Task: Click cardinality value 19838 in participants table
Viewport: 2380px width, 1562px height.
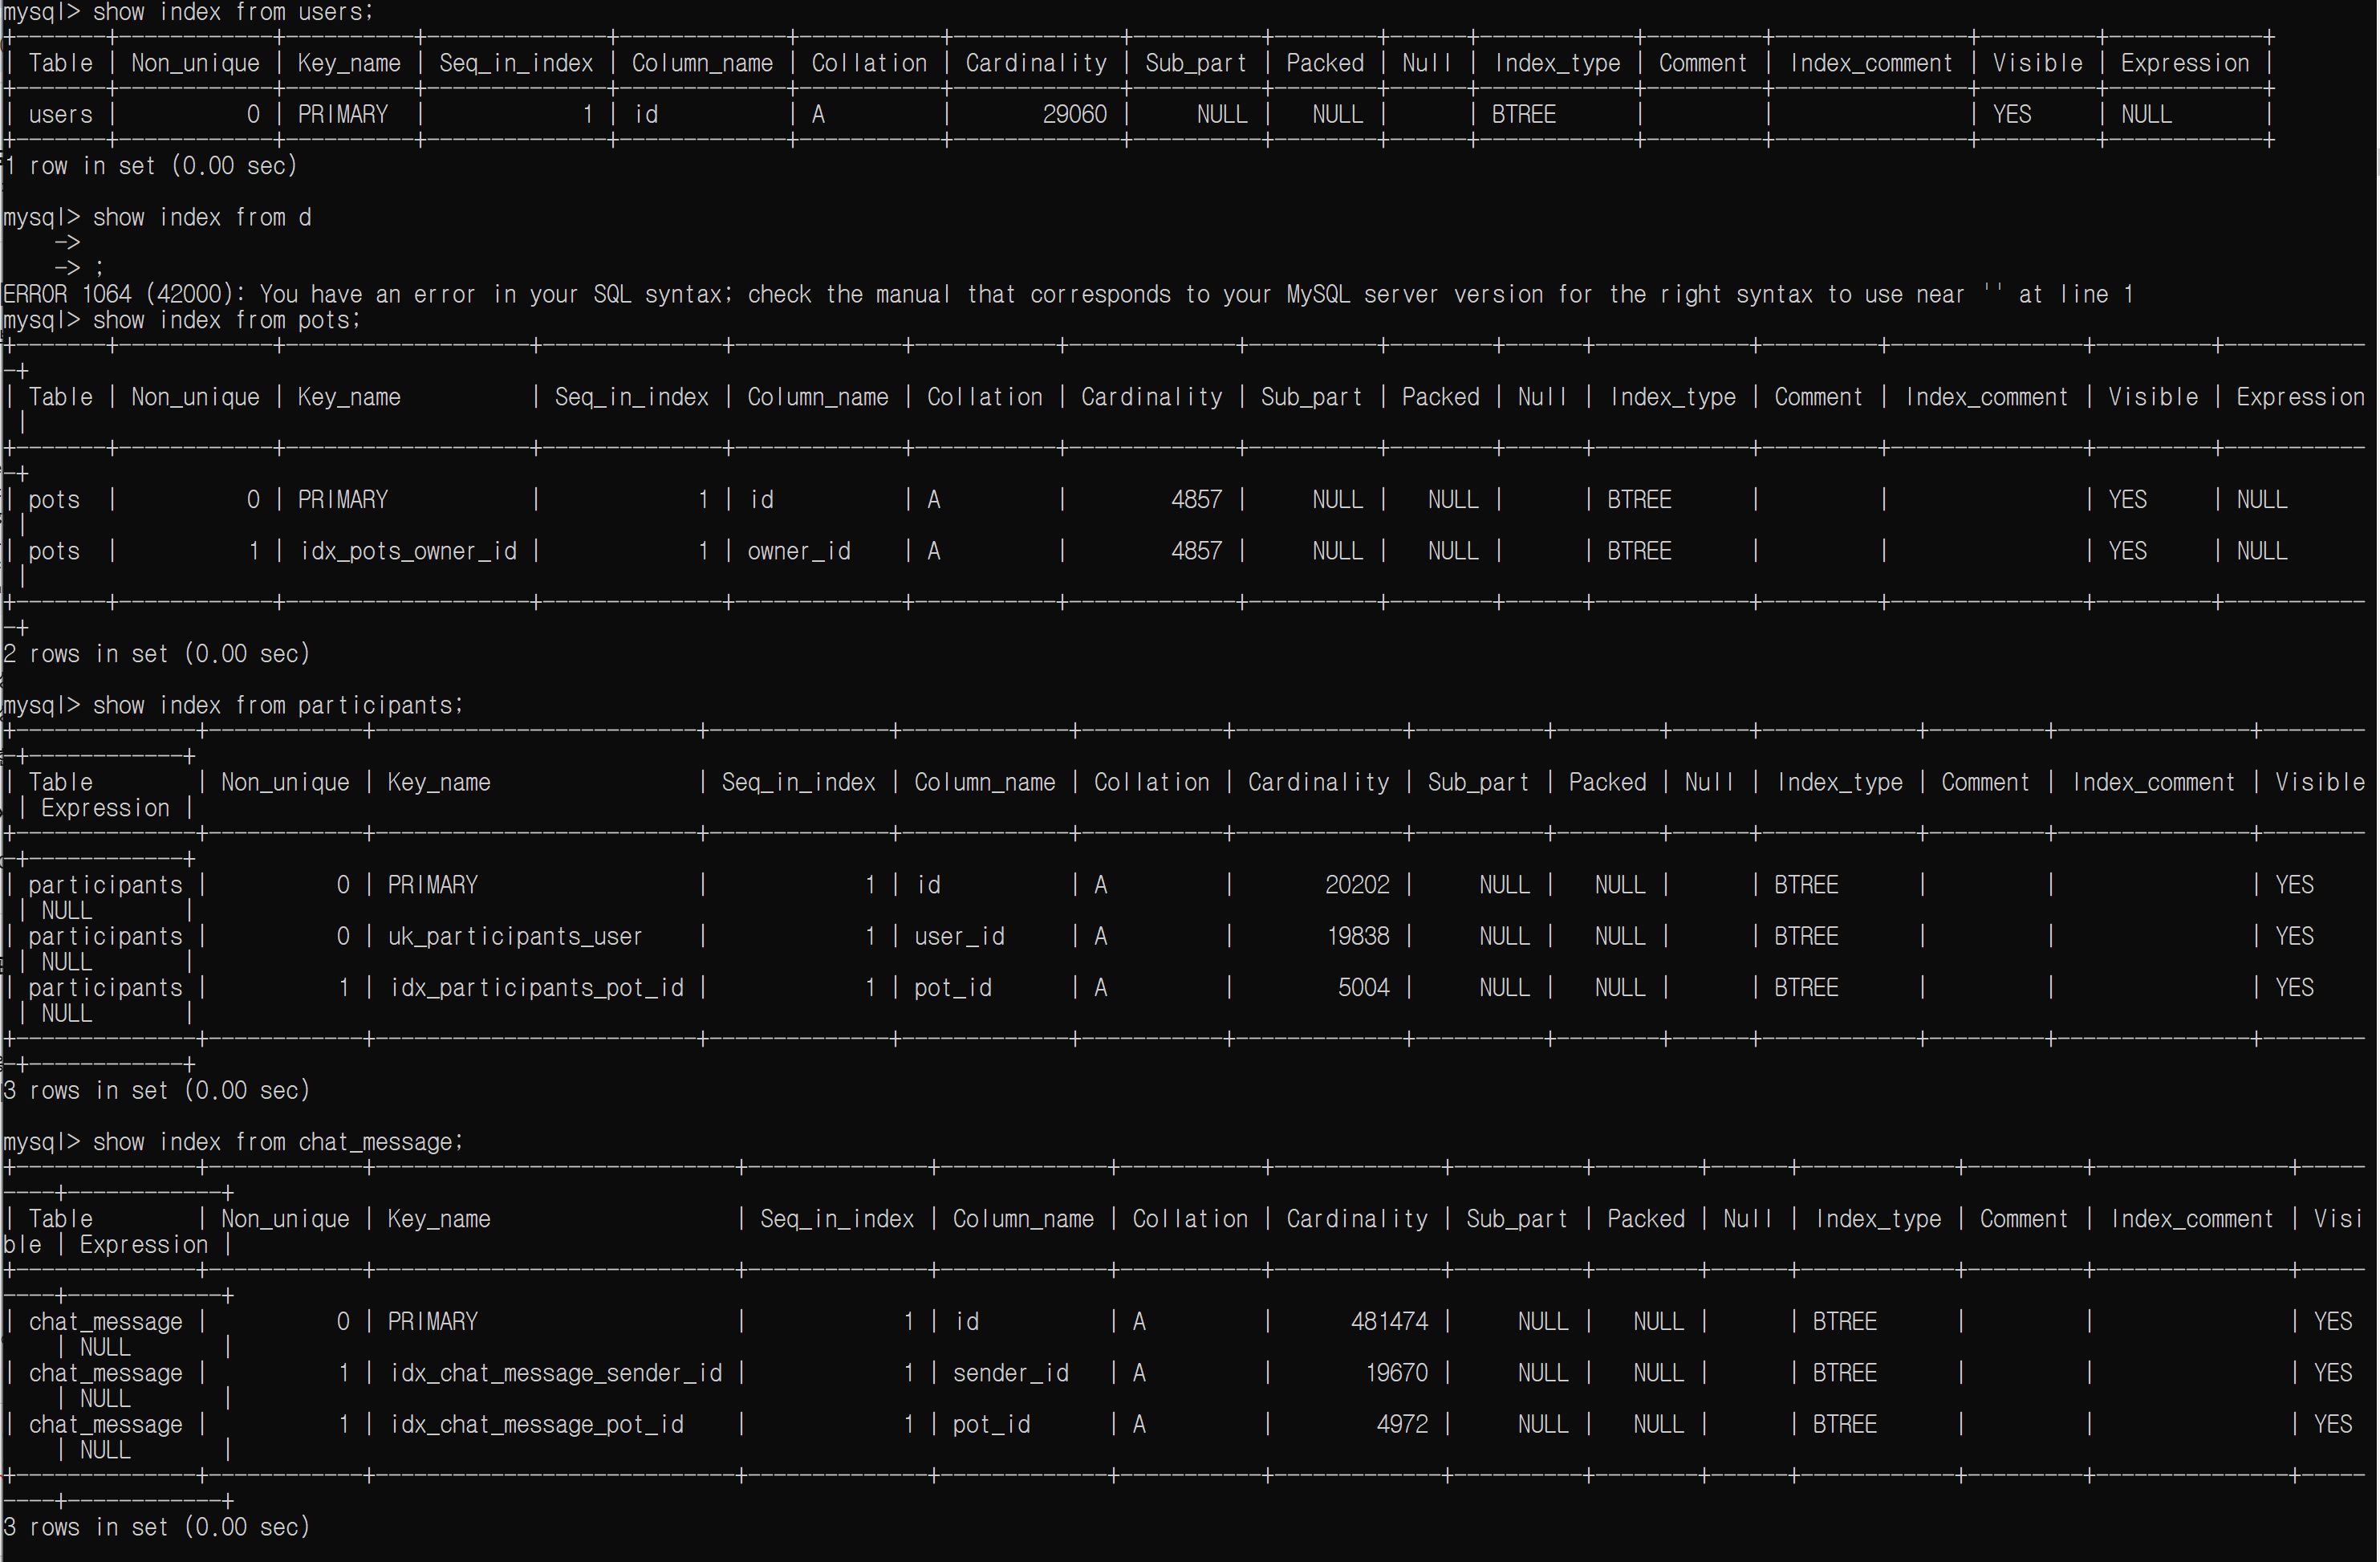Action: click(x=1357, y=937)
